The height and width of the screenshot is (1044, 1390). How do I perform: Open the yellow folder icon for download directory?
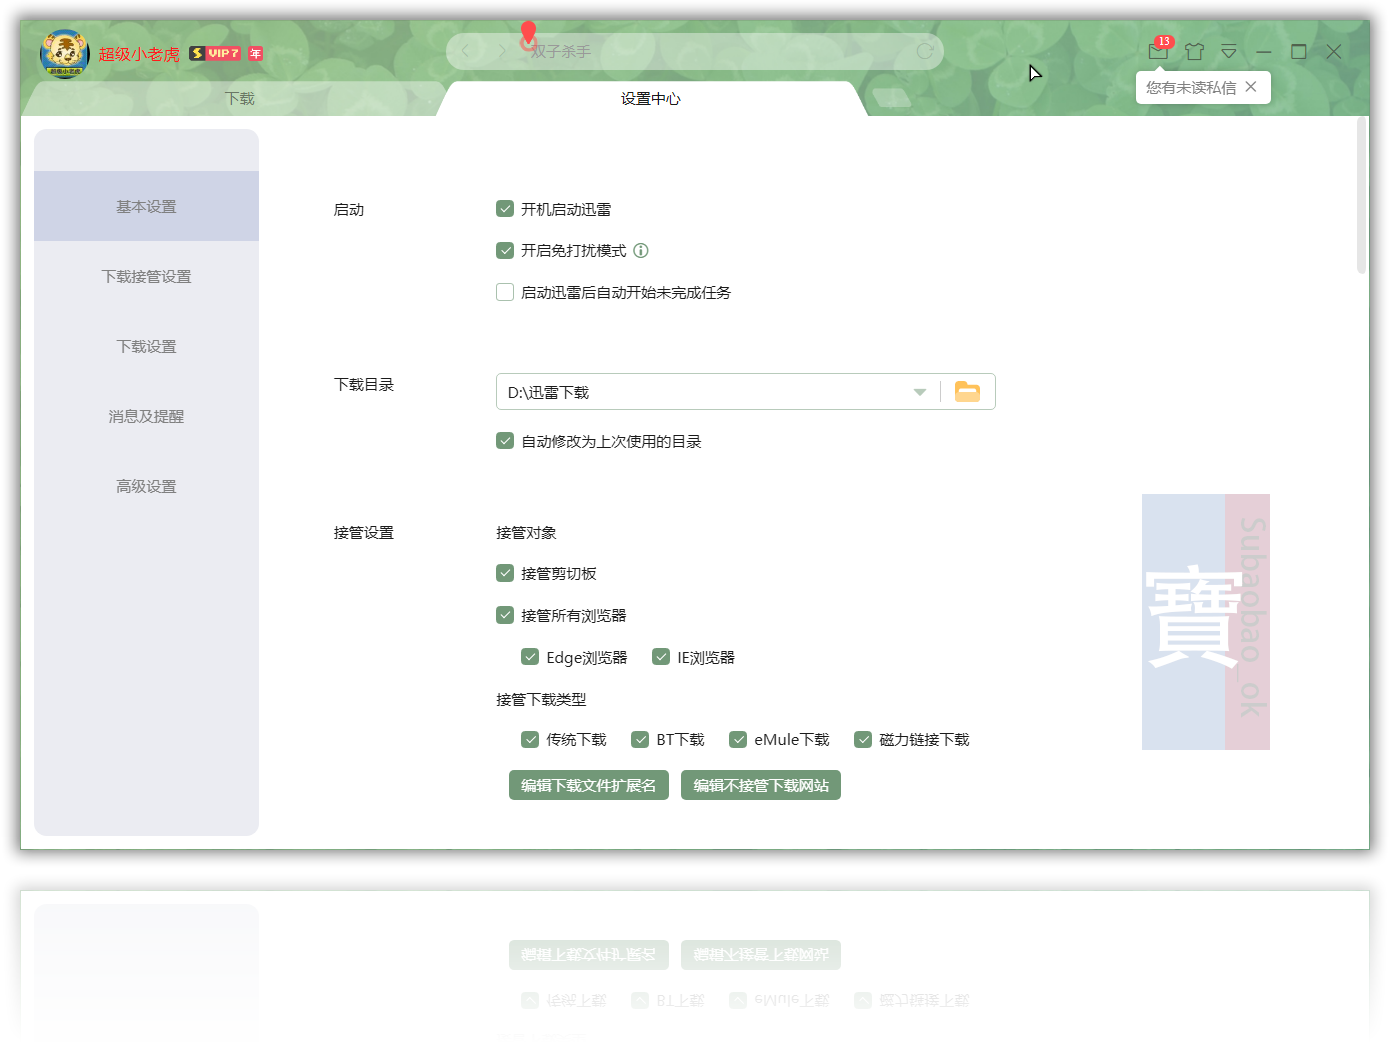pos(967,391)
